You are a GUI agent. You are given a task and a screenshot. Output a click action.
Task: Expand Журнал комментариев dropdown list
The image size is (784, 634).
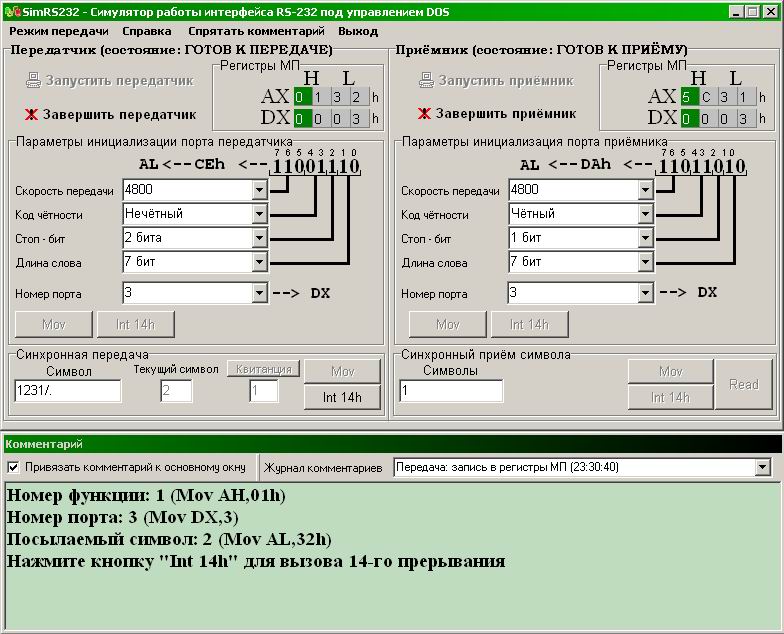pos(763,467)
